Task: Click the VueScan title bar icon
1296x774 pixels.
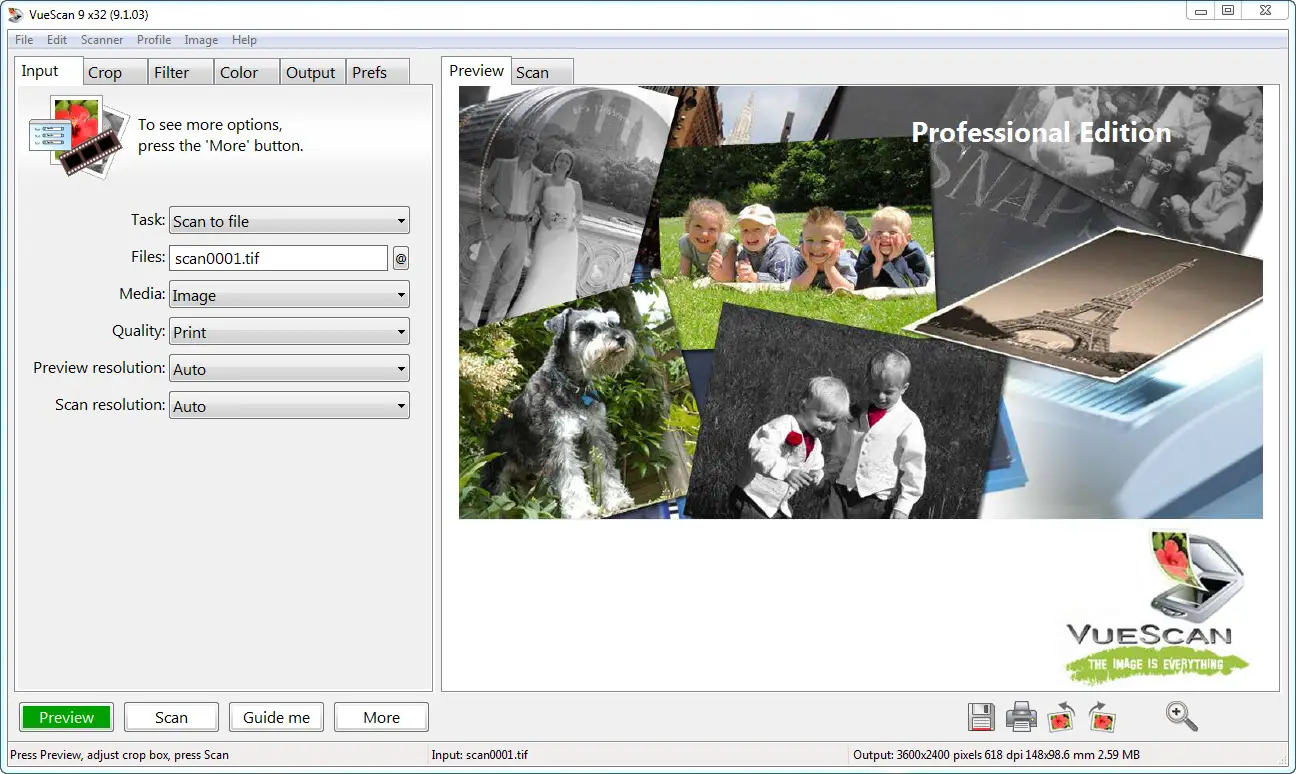Action: tap(16, 14)
